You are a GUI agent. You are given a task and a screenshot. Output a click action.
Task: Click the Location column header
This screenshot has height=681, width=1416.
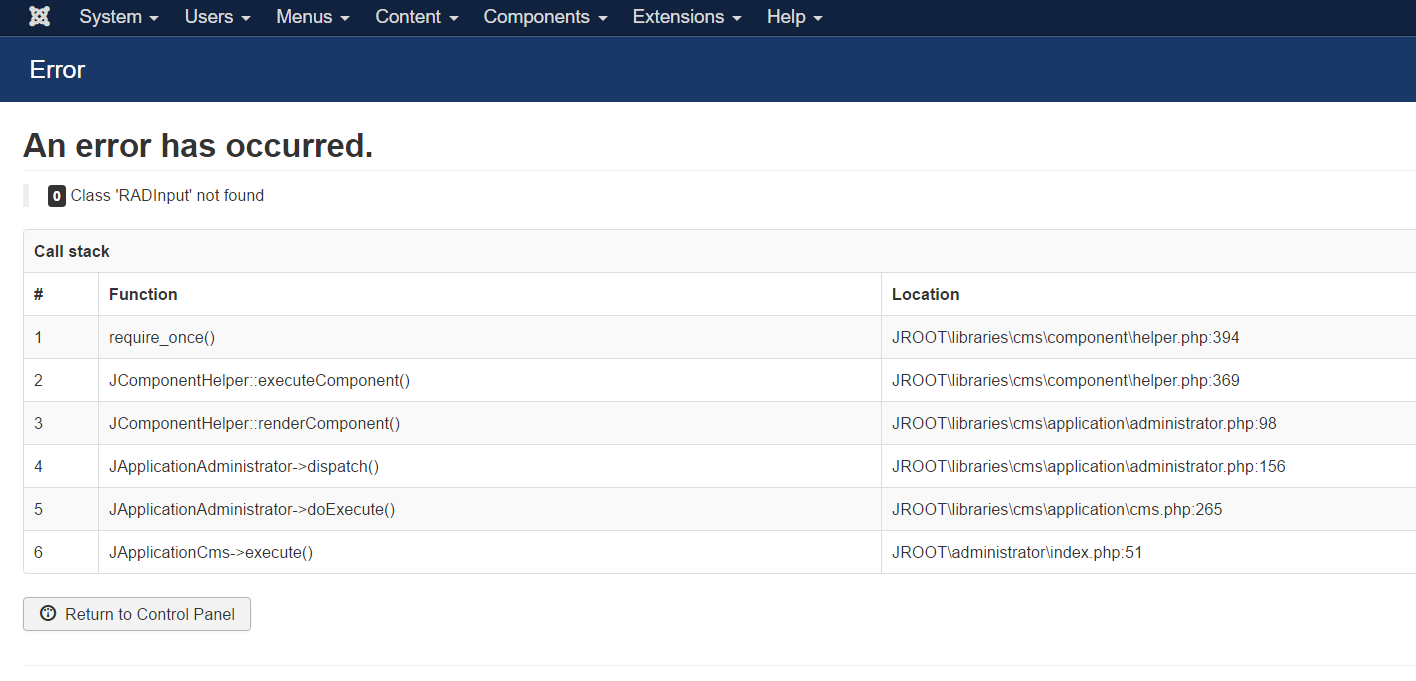point(925,294)
